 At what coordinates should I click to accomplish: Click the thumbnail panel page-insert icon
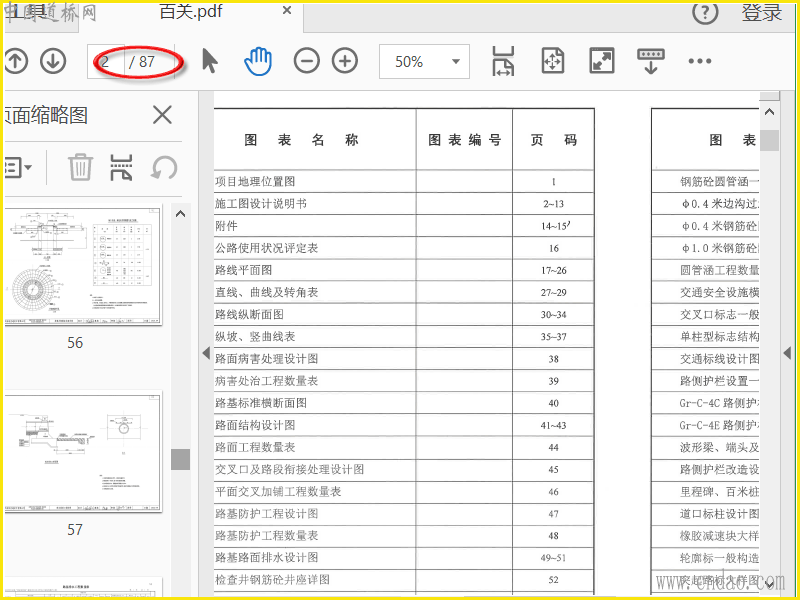point(121,167)
